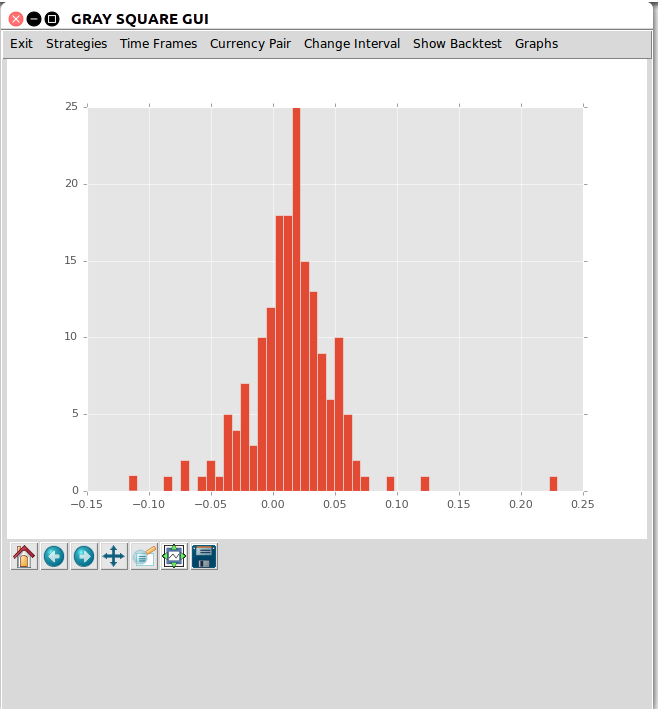
Task: Click the window title GRAY SQUARE GUI
Action: coord(140,19)
